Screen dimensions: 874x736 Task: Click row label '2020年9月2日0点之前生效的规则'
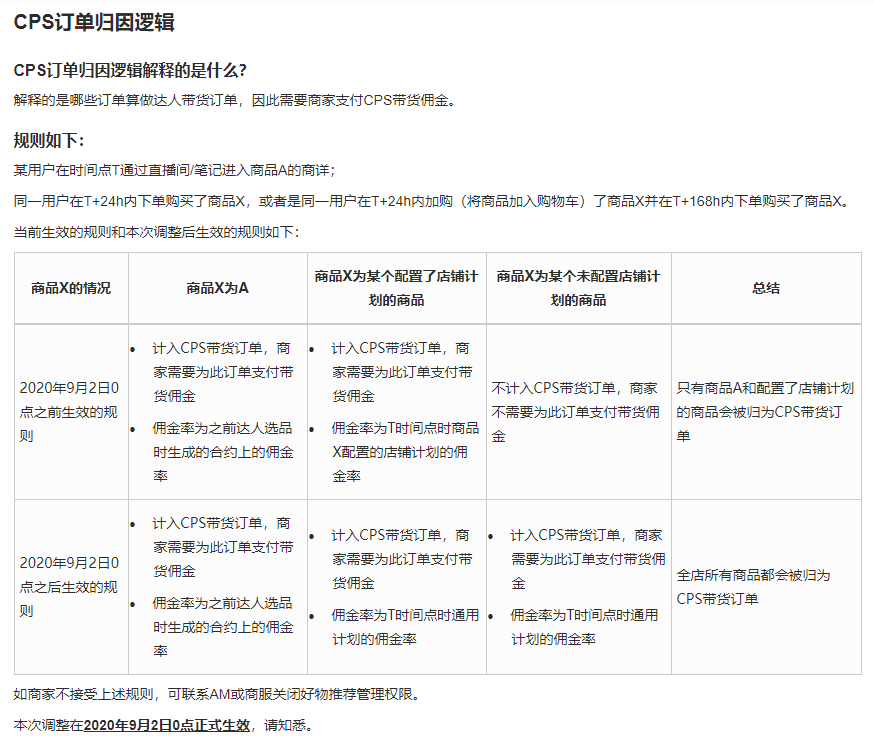click(69, 411)
